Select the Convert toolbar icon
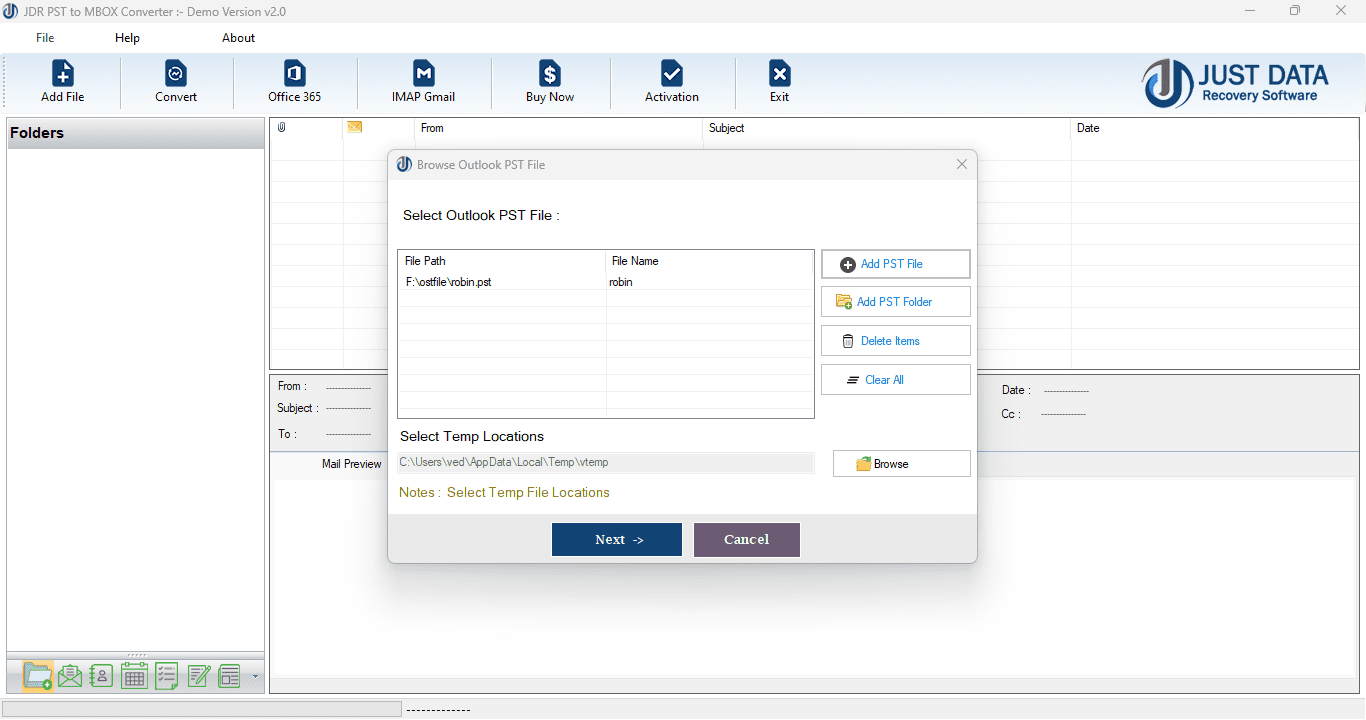Viewport: 1366px width, 720px height. point(176,80)
